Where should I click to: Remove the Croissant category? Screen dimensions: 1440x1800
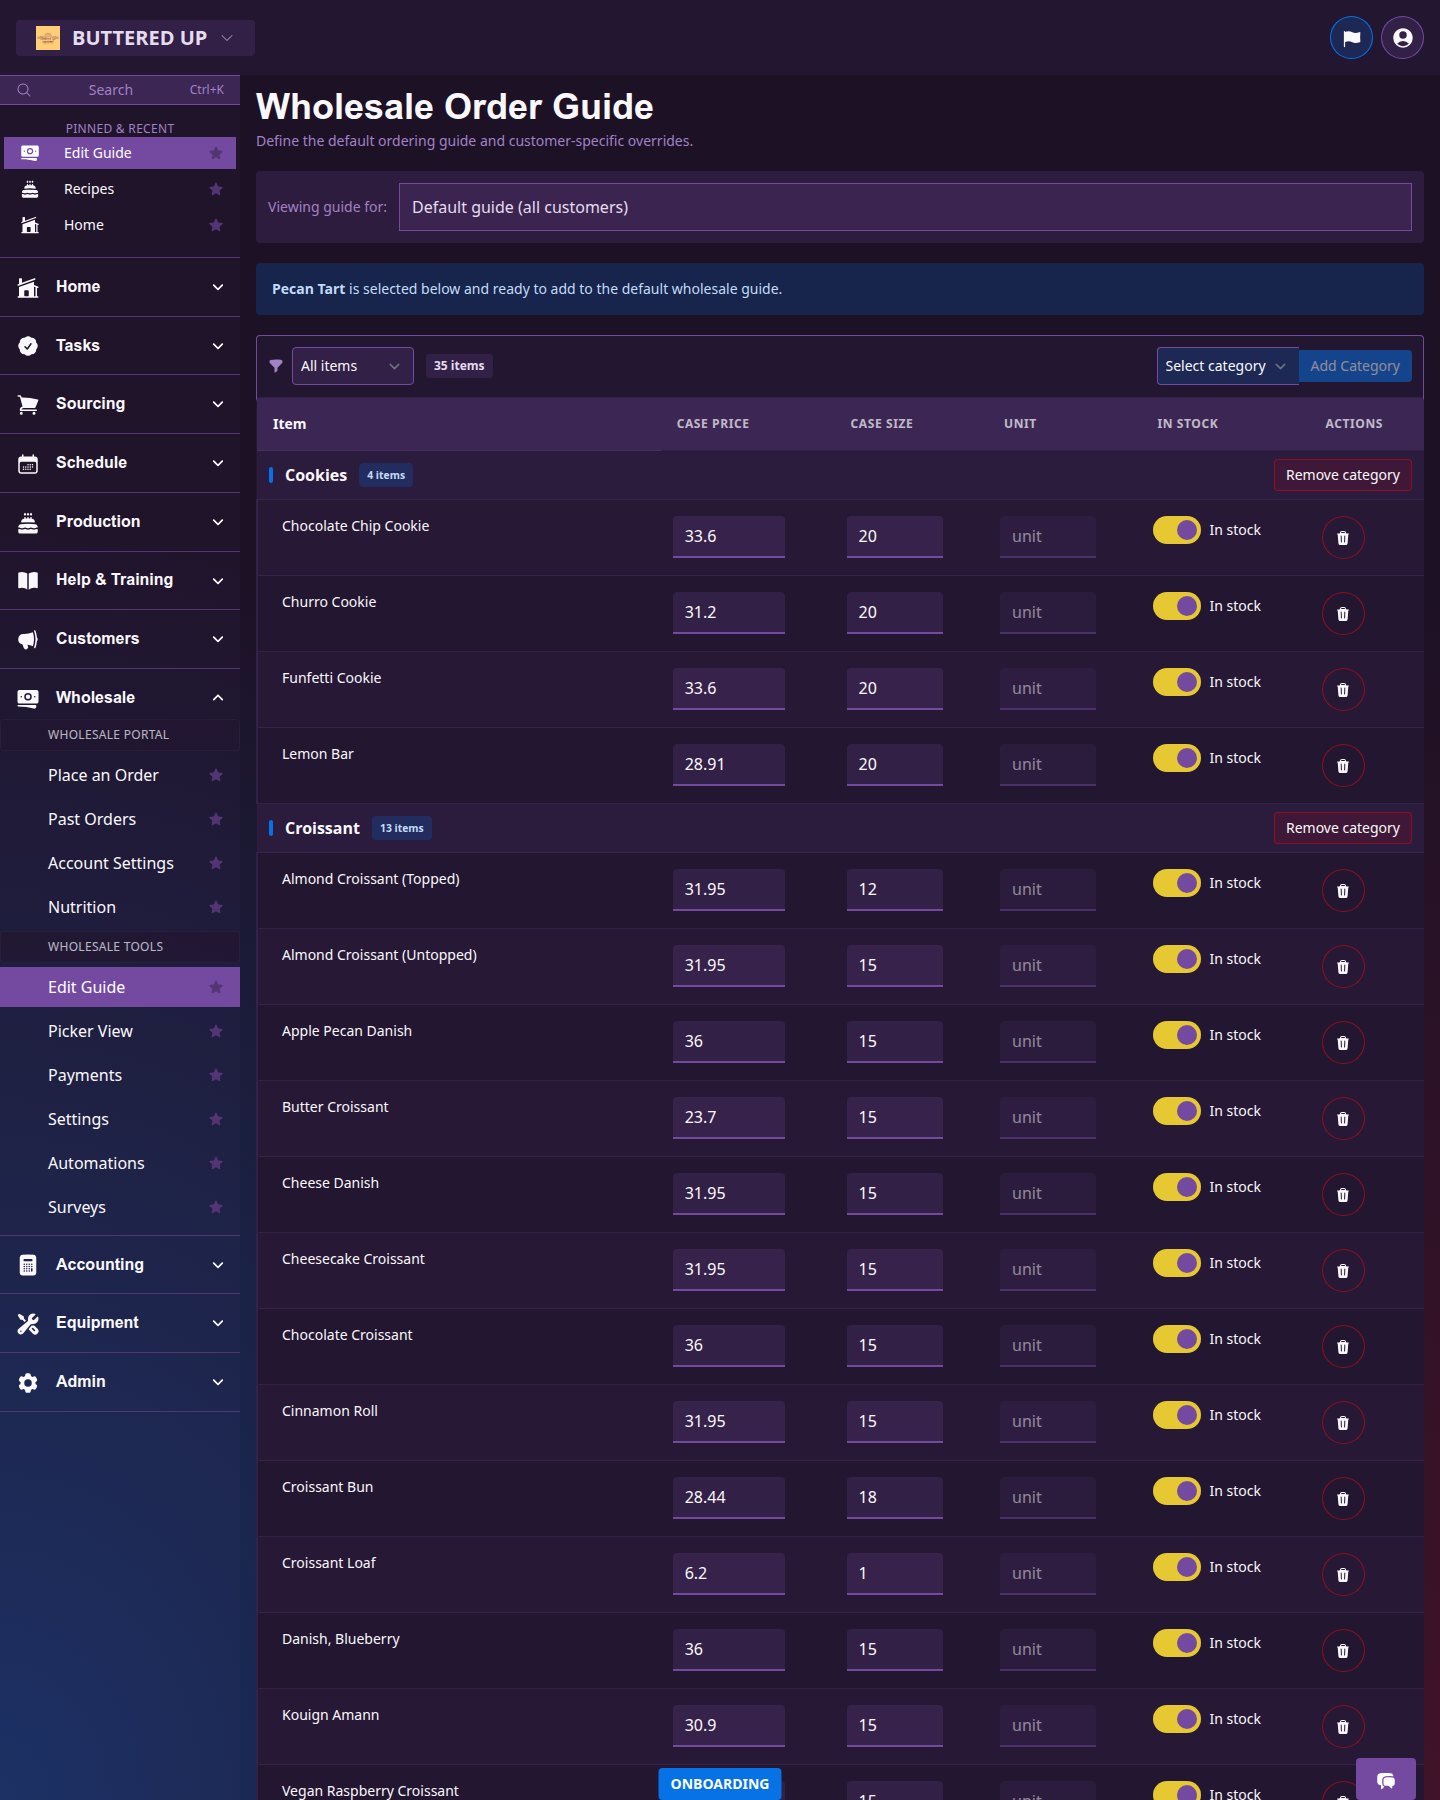1342,828
